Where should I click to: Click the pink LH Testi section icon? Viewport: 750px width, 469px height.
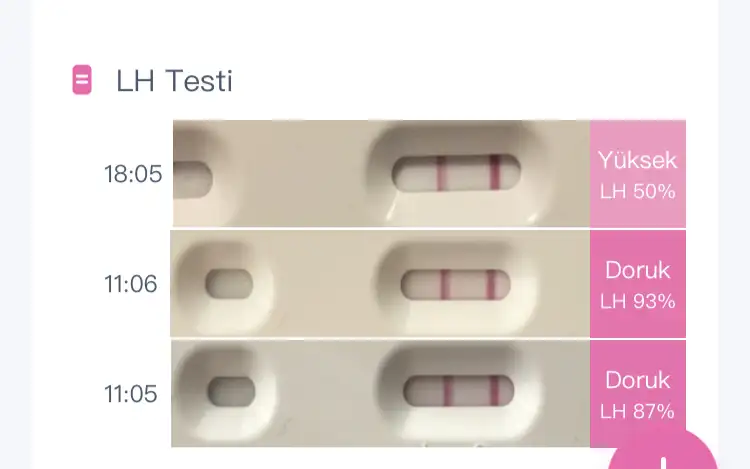[82, 80]
